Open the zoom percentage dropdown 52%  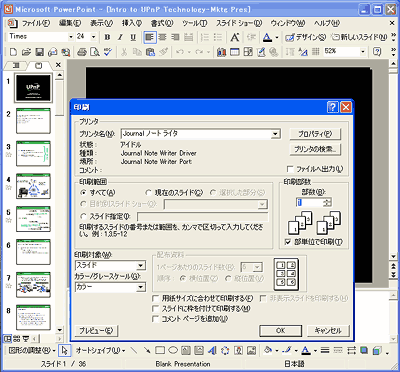[363, 52]
